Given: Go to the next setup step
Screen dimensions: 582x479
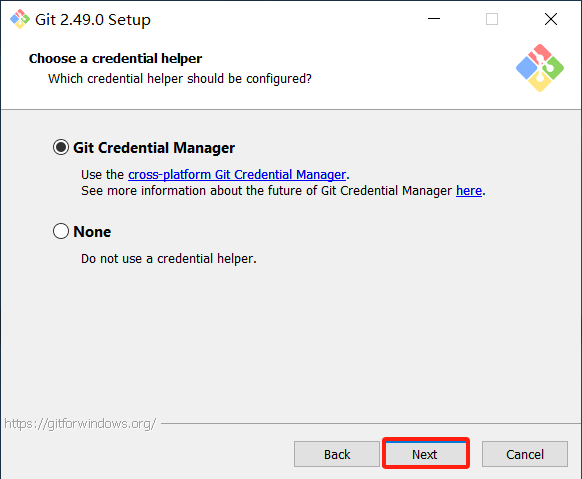Looking at the screenshot, I should coord(425,454).
